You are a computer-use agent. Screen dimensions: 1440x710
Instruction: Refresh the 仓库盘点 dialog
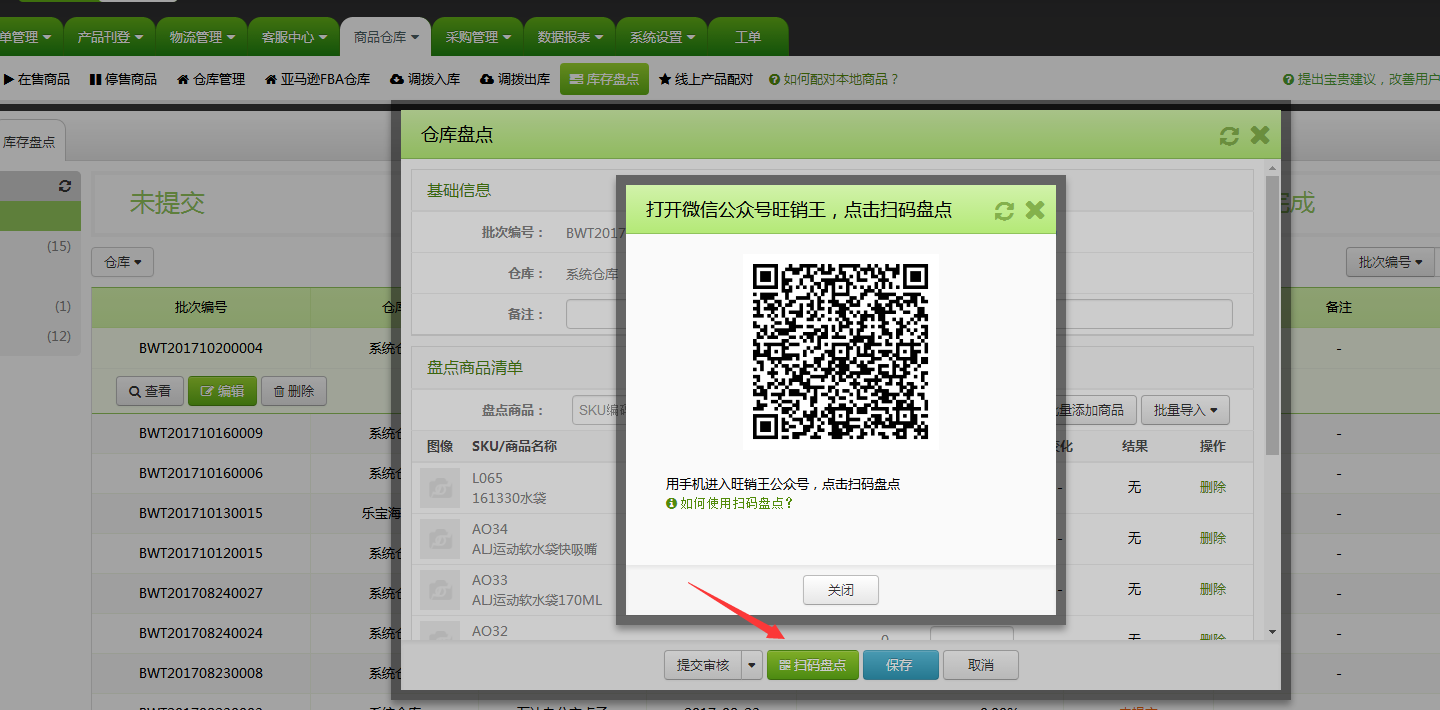coord(1229,136)
